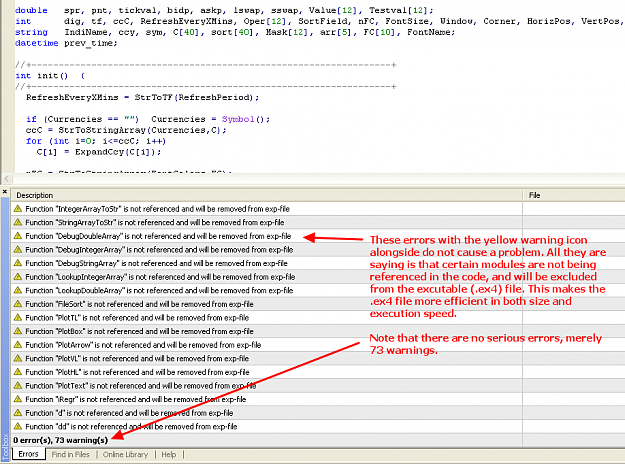Click the double variable declaration line
This screenshot has width=625, height=464.
pos(224,10)
